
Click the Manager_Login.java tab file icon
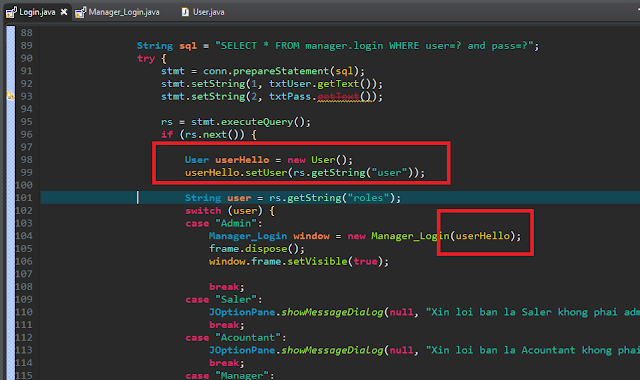pyautogui.click(x=80, y=12)
